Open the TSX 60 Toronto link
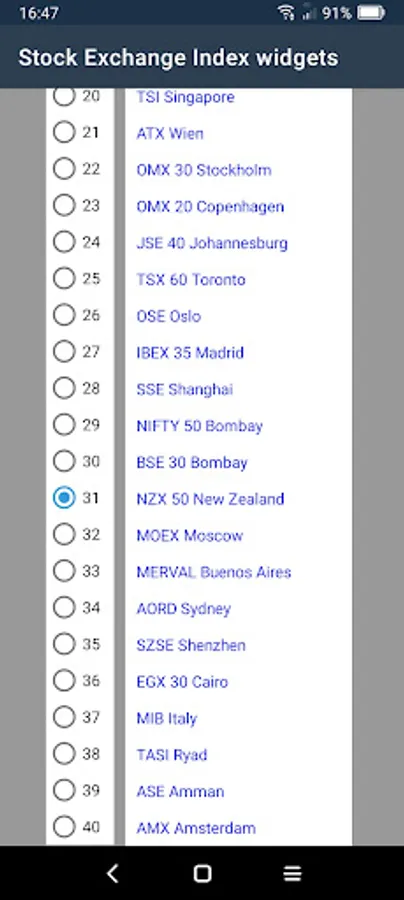Viewport: 404px width, 900px height. click(x=191, y=280)
